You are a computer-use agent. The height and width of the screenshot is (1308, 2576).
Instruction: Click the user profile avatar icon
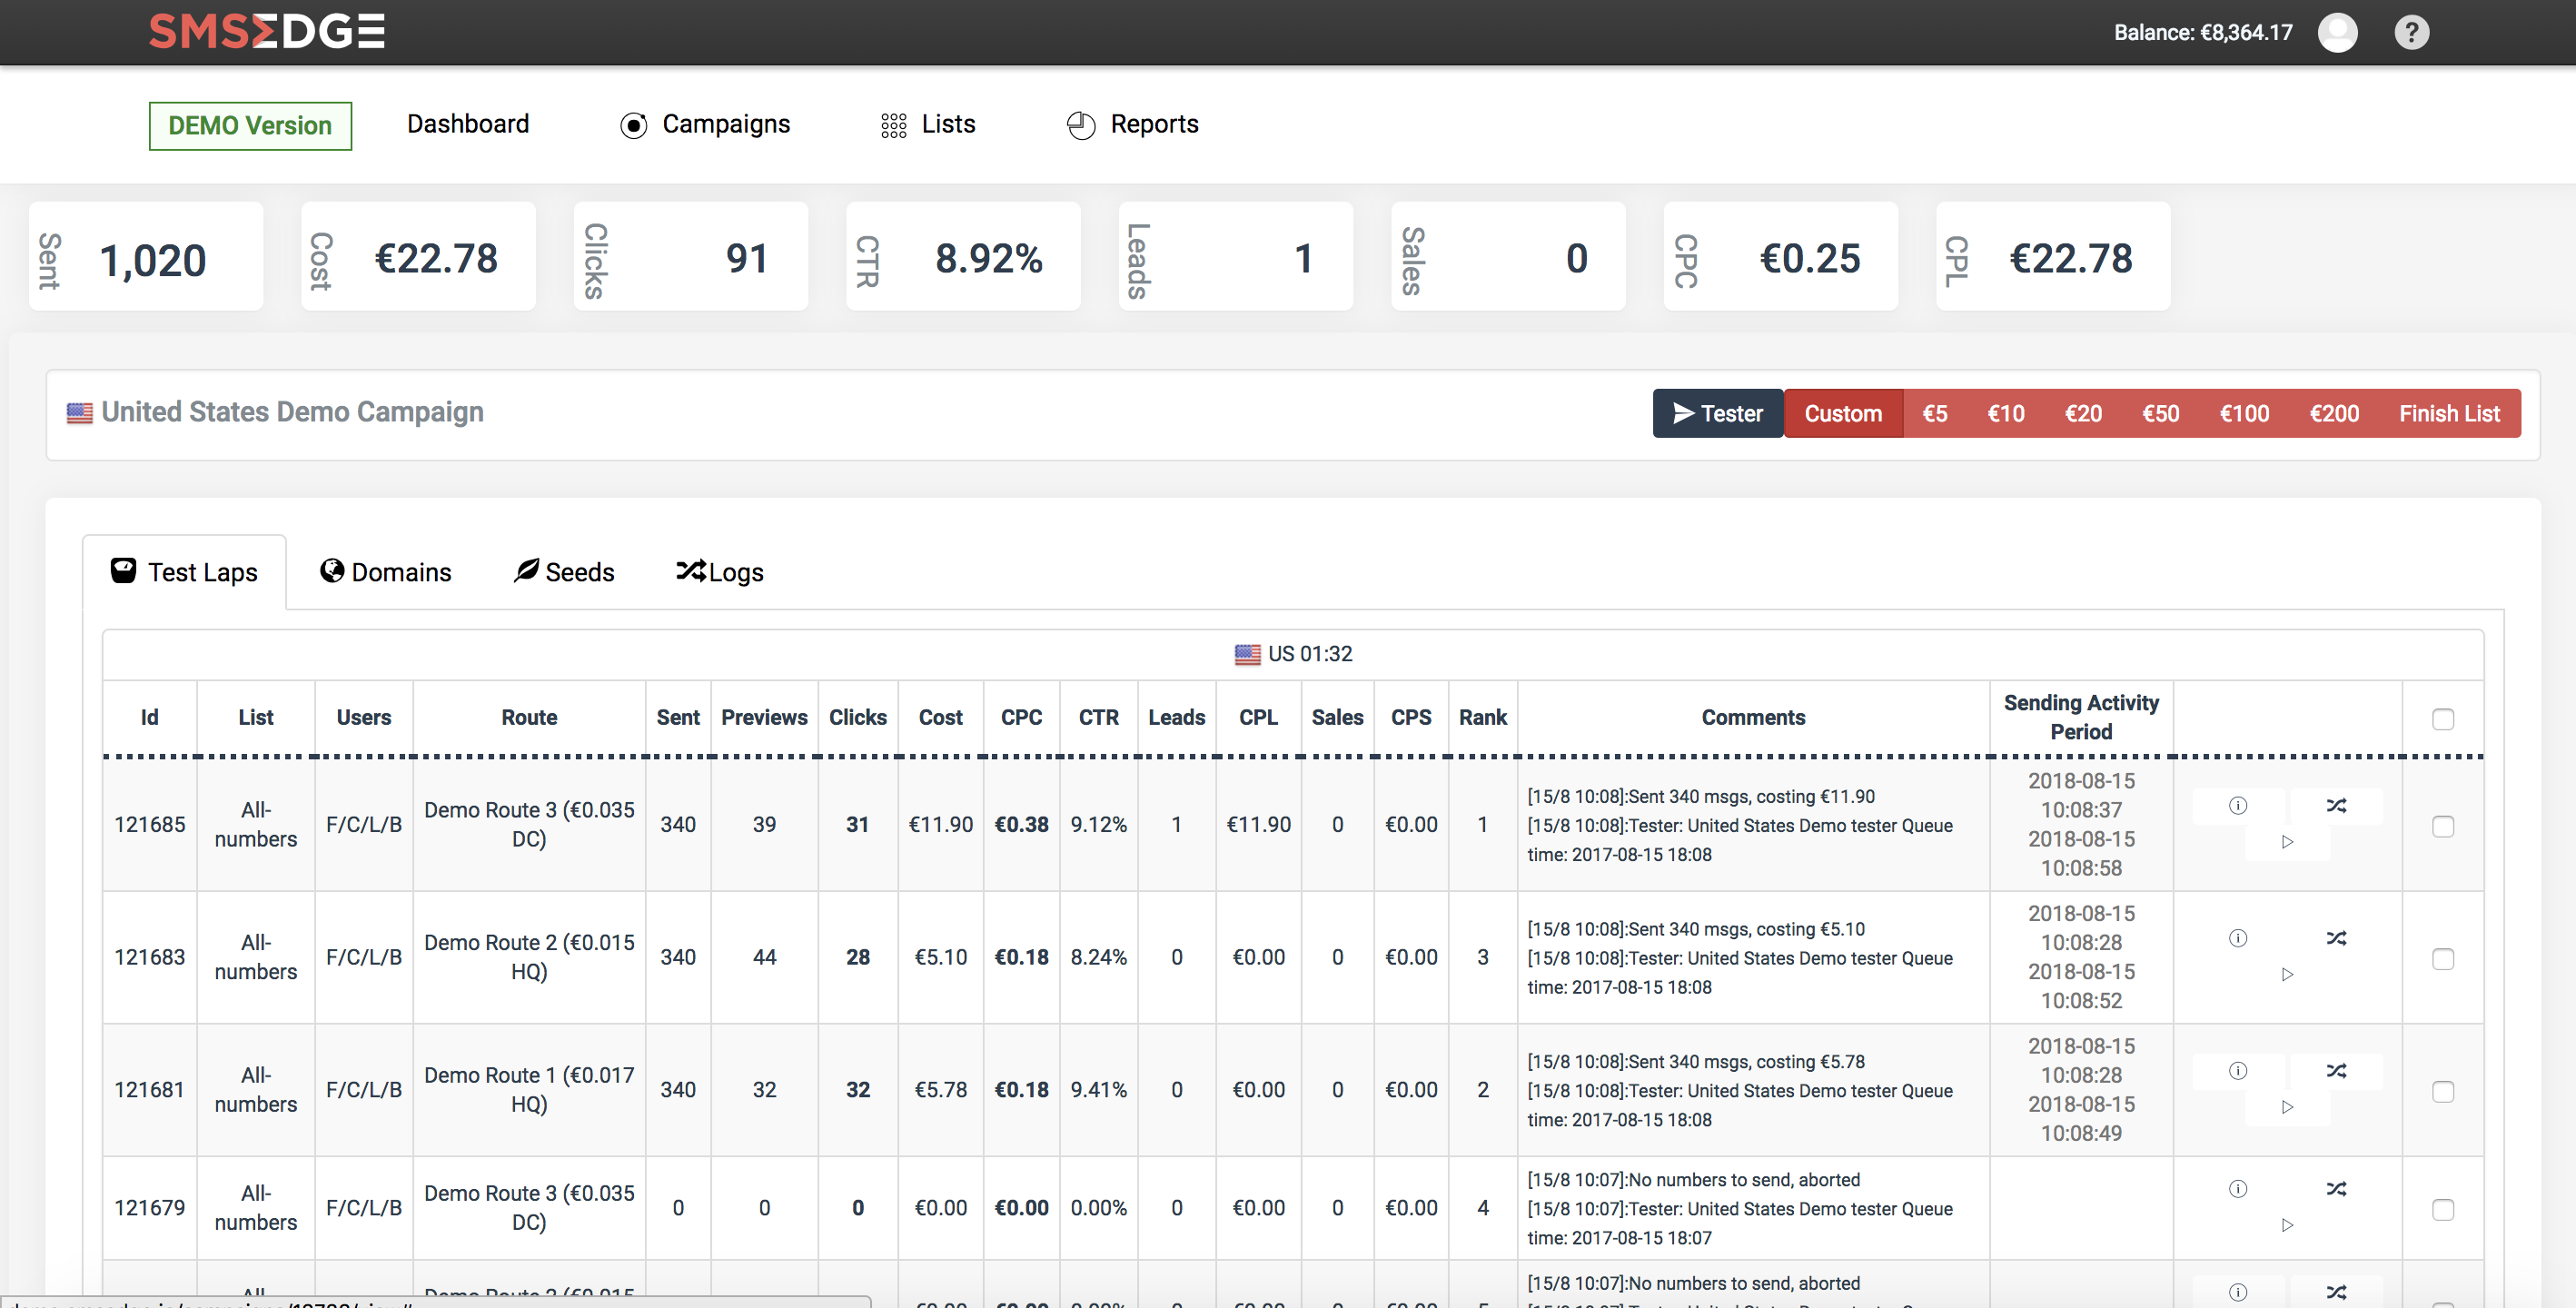tap(2337, 33)
